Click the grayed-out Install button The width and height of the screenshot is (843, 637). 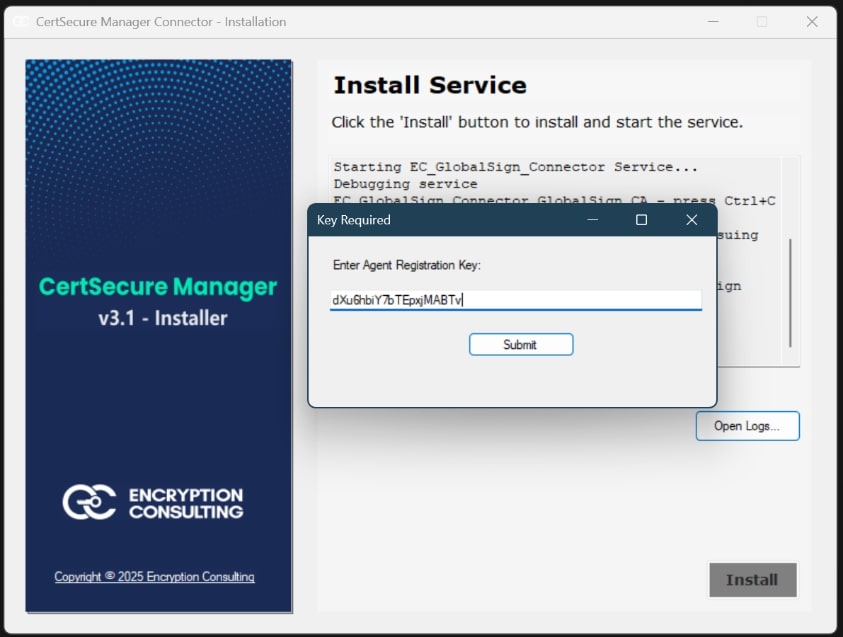753,579
